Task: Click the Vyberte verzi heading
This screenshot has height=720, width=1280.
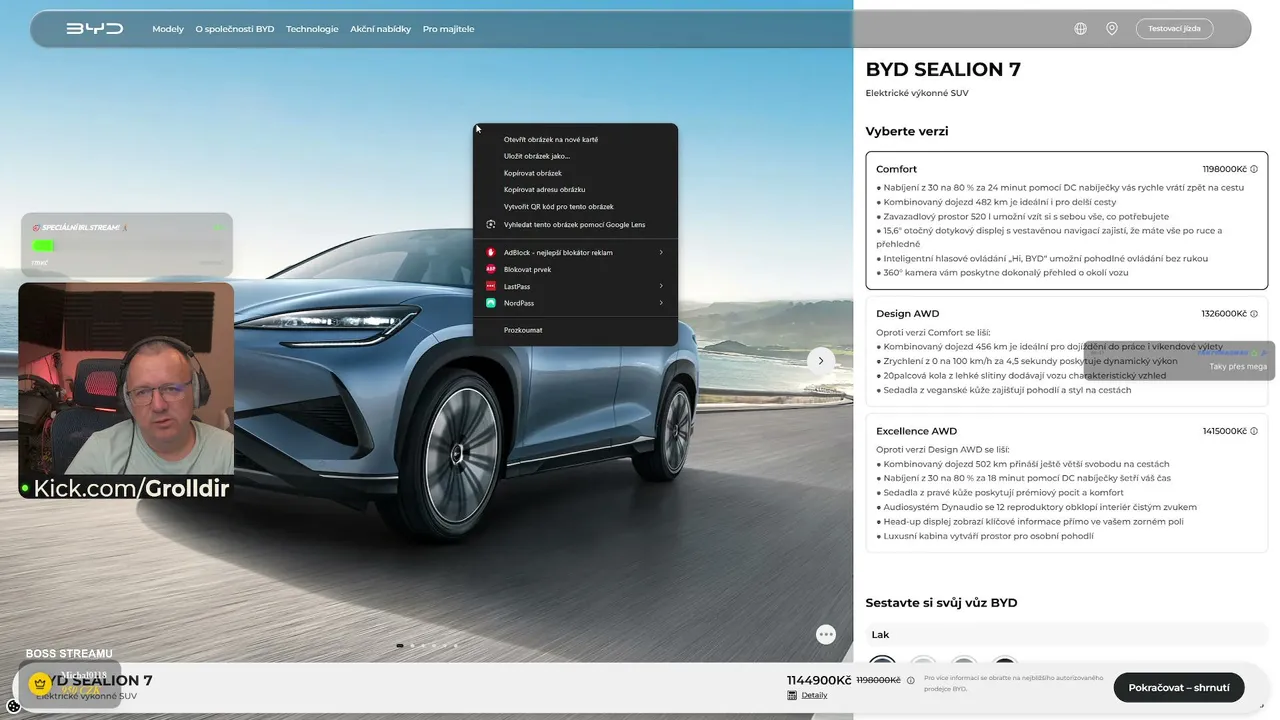Action: (907, 131)
